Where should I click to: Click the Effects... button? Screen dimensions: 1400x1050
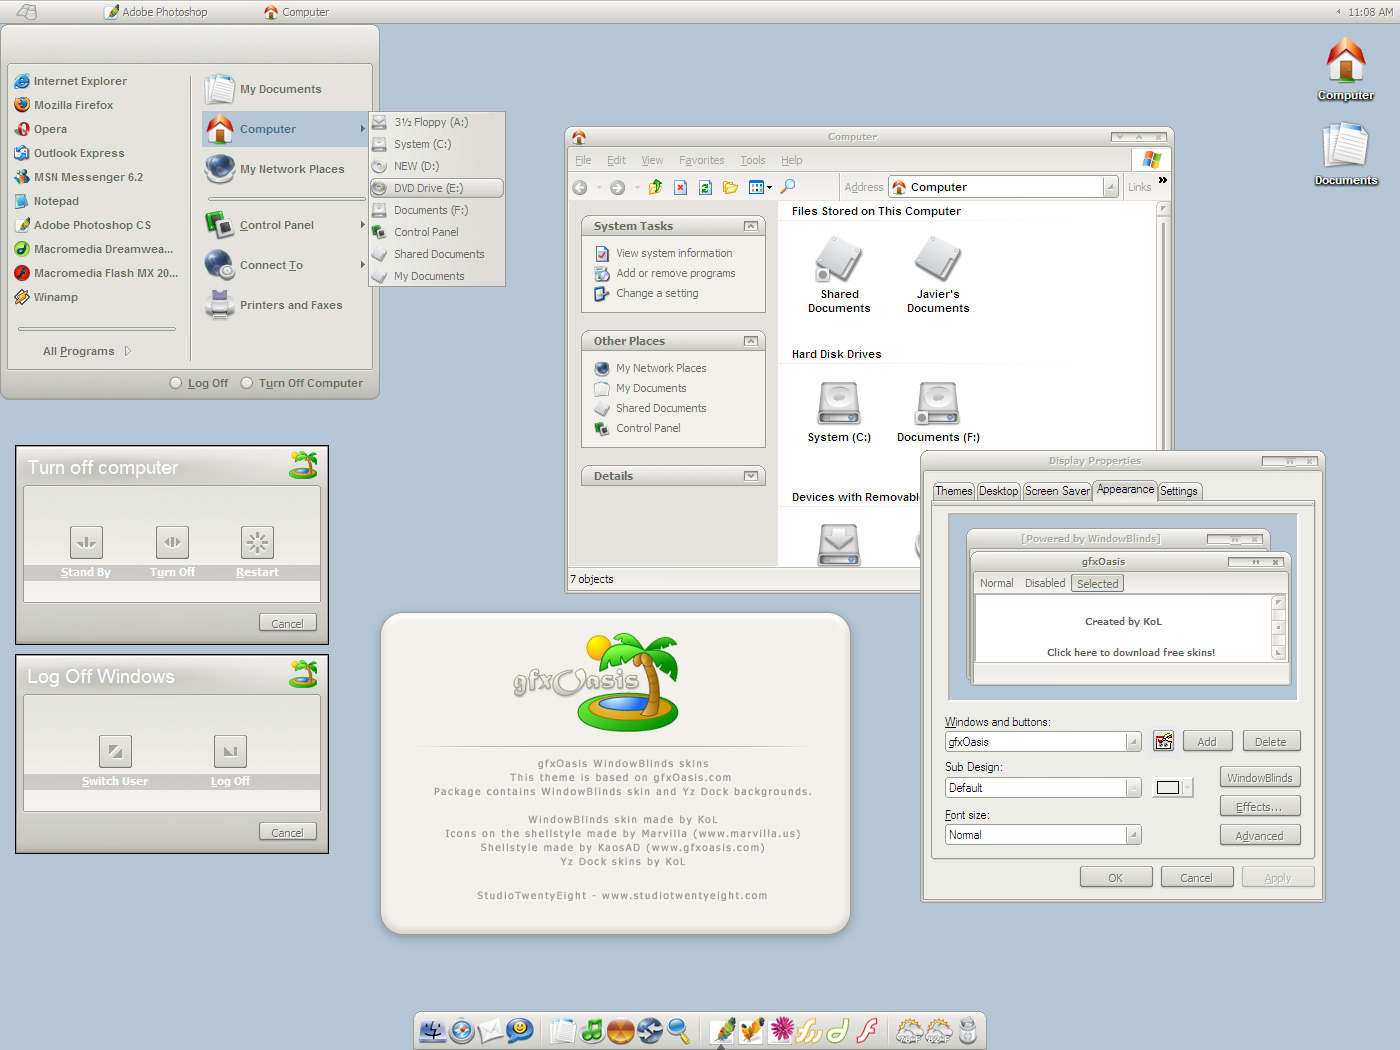click(x=1260, y=806)
